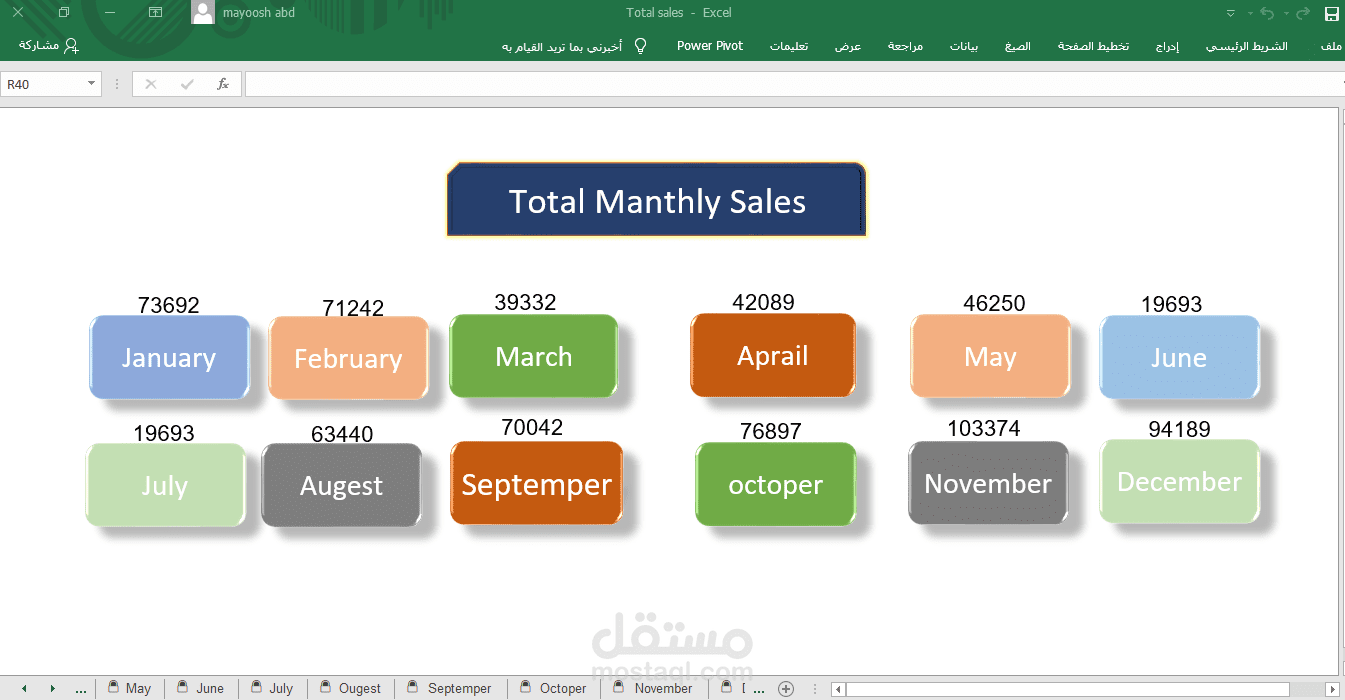The height and width of the screenshot is (700, 1345).
Task: Click the formula bar Enter checkmark icon
Action: tap(187, 85)
